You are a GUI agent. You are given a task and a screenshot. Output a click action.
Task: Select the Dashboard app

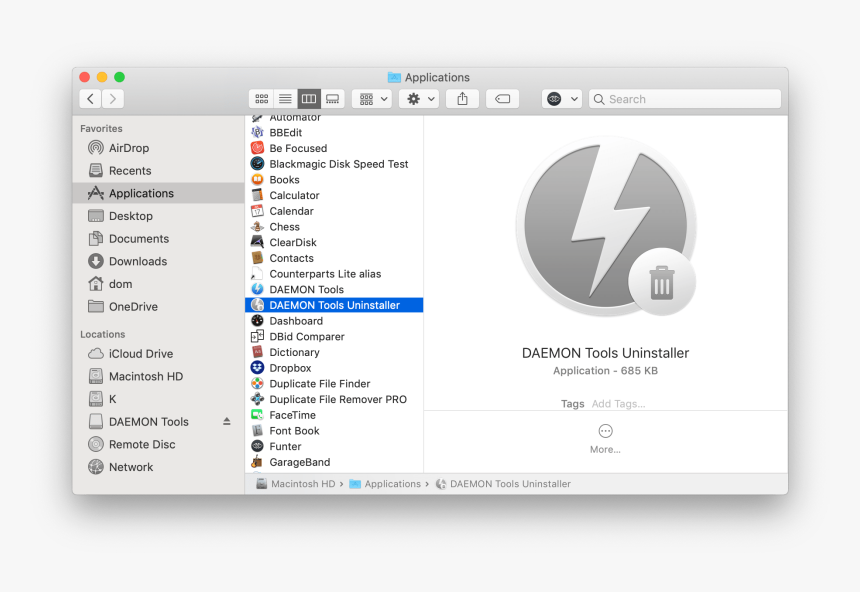point(334,321)
